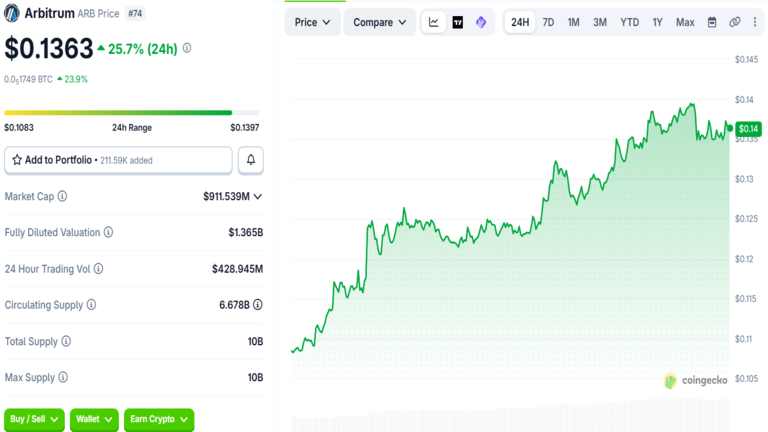Click the 24h Range progress bar
Viewport: 768px width, 432px height.
pos(131,113)
